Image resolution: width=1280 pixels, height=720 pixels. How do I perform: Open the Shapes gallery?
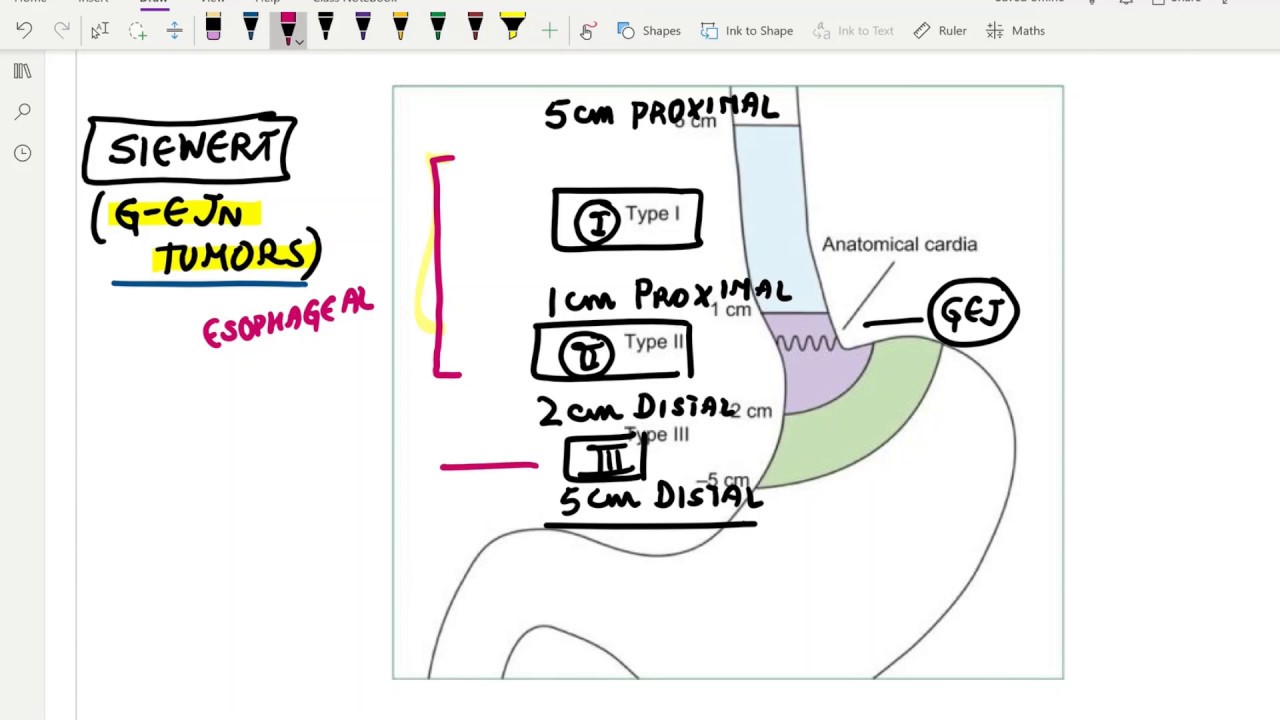tap(649, 31)
